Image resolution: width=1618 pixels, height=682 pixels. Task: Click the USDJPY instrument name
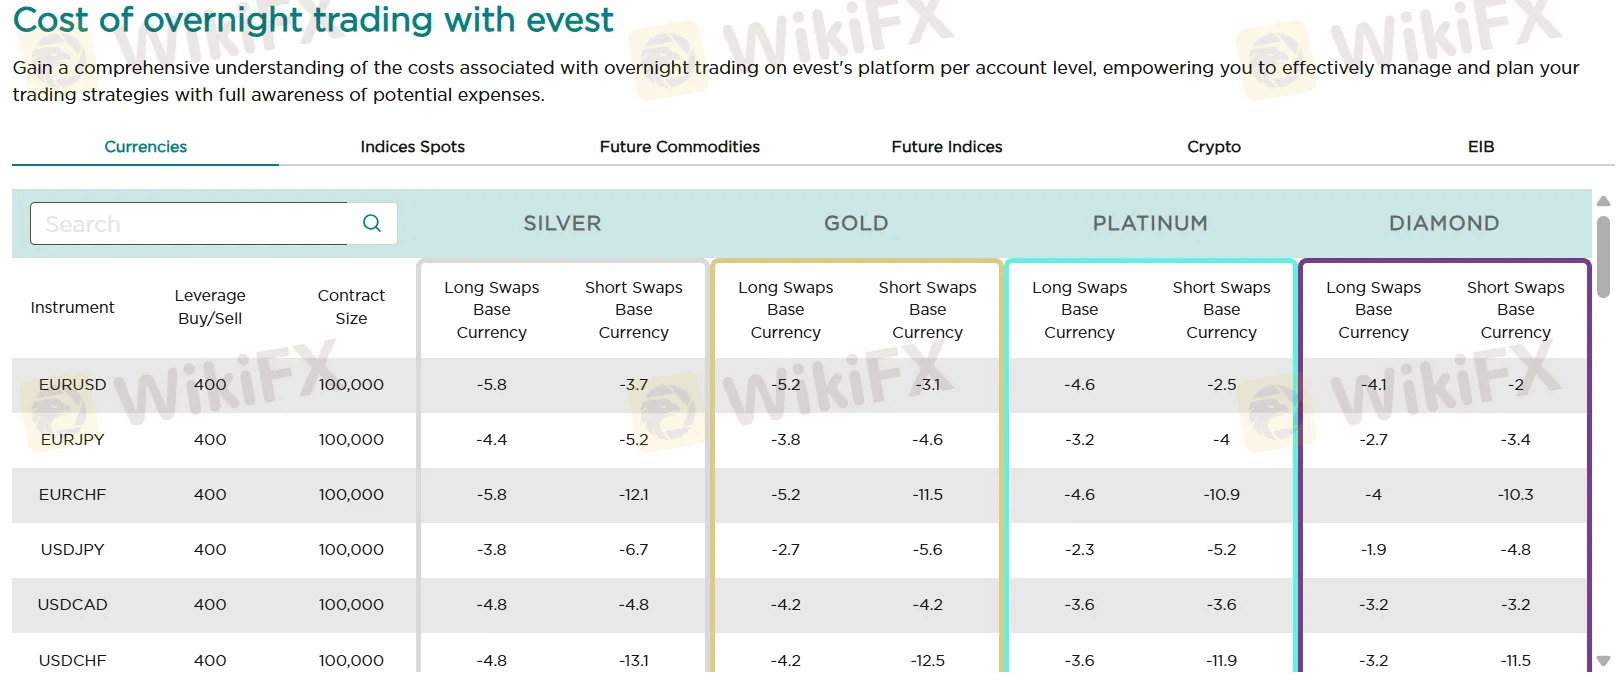tap(72, 550)
